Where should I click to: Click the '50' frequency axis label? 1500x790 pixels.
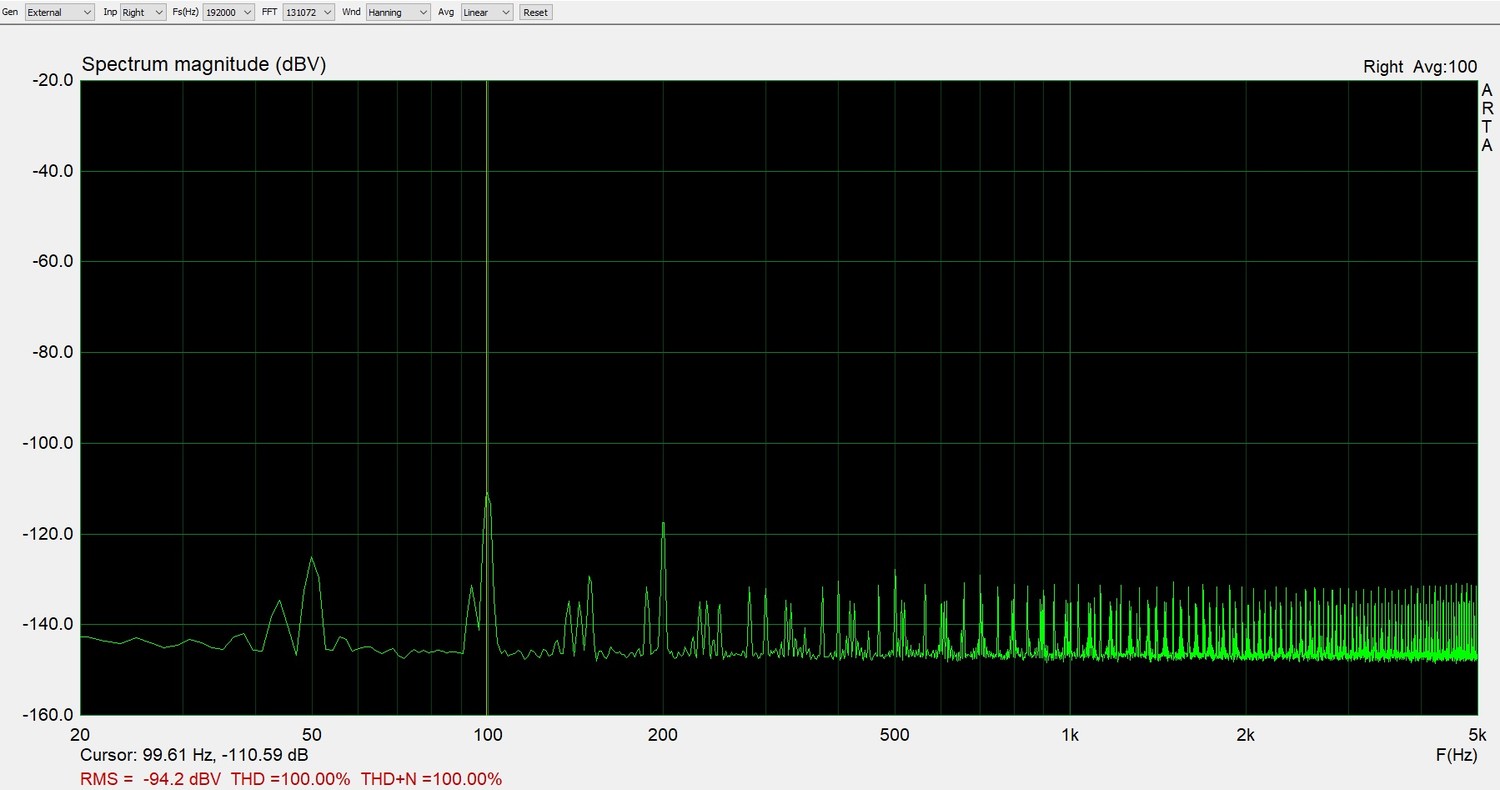[312, 735]
